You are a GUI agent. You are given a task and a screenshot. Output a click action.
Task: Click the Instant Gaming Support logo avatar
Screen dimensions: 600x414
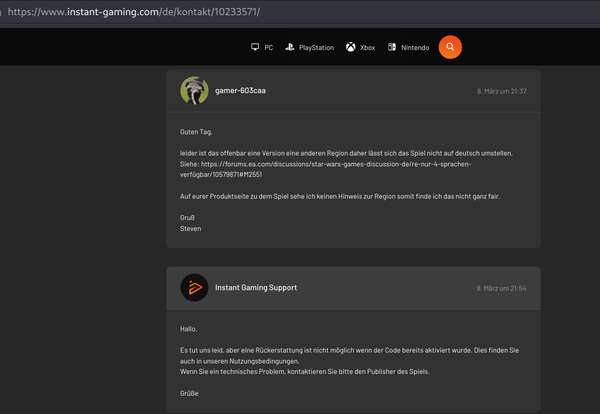pos(194,287)
